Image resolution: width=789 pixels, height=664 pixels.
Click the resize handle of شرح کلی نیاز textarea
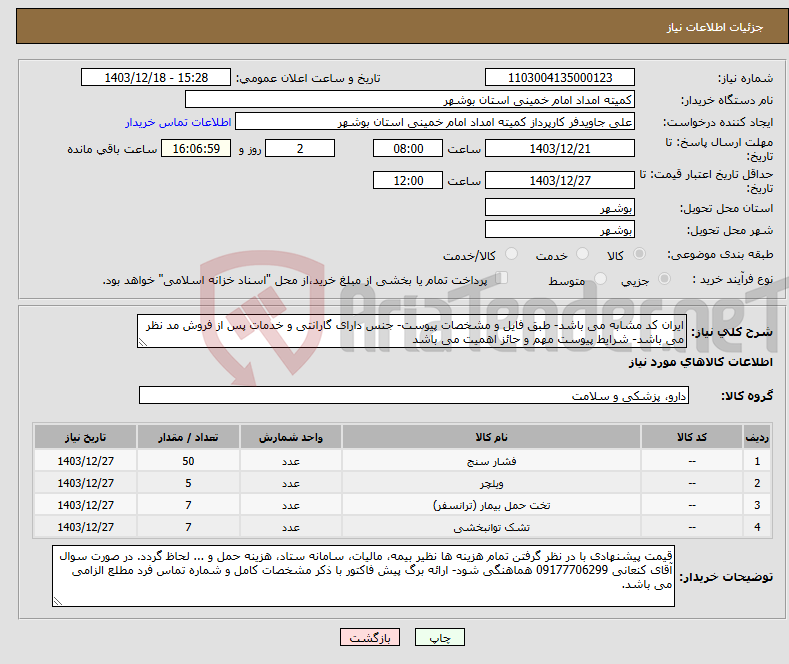(x=142, y=343)
